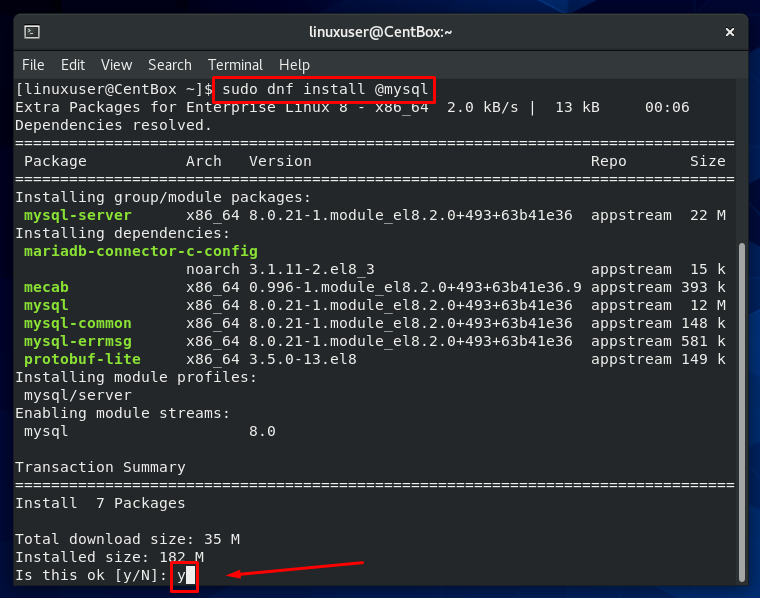This screenshot has height=598, width=760.
Task: Open the Help menu
Action: (294, 65)
